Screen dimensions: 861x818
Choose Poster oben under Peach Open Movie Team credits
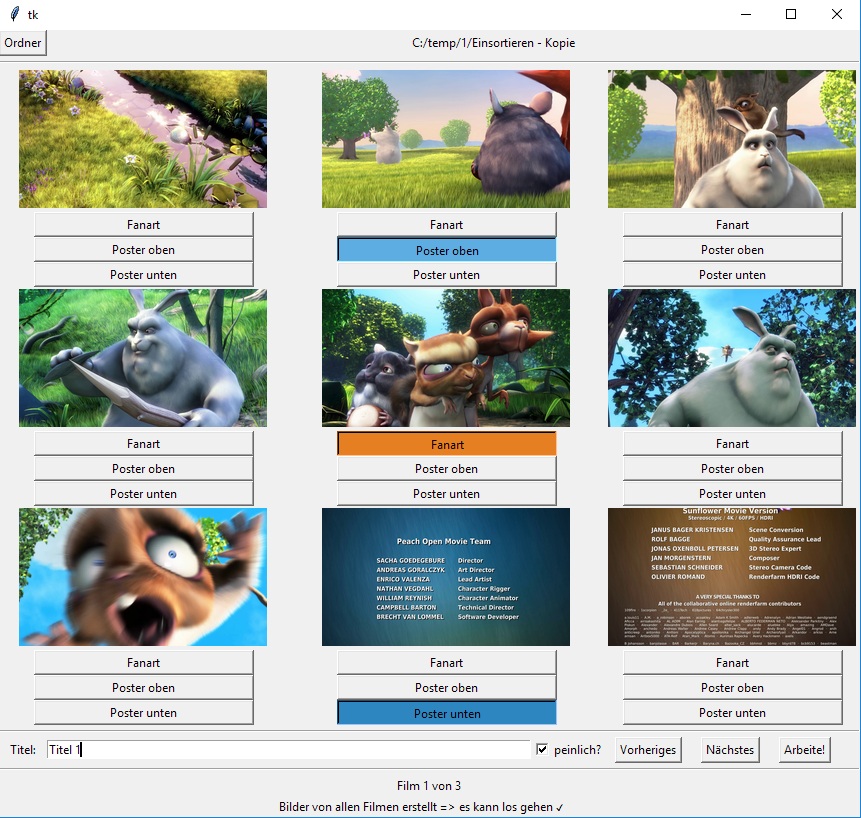pos(446,688)
